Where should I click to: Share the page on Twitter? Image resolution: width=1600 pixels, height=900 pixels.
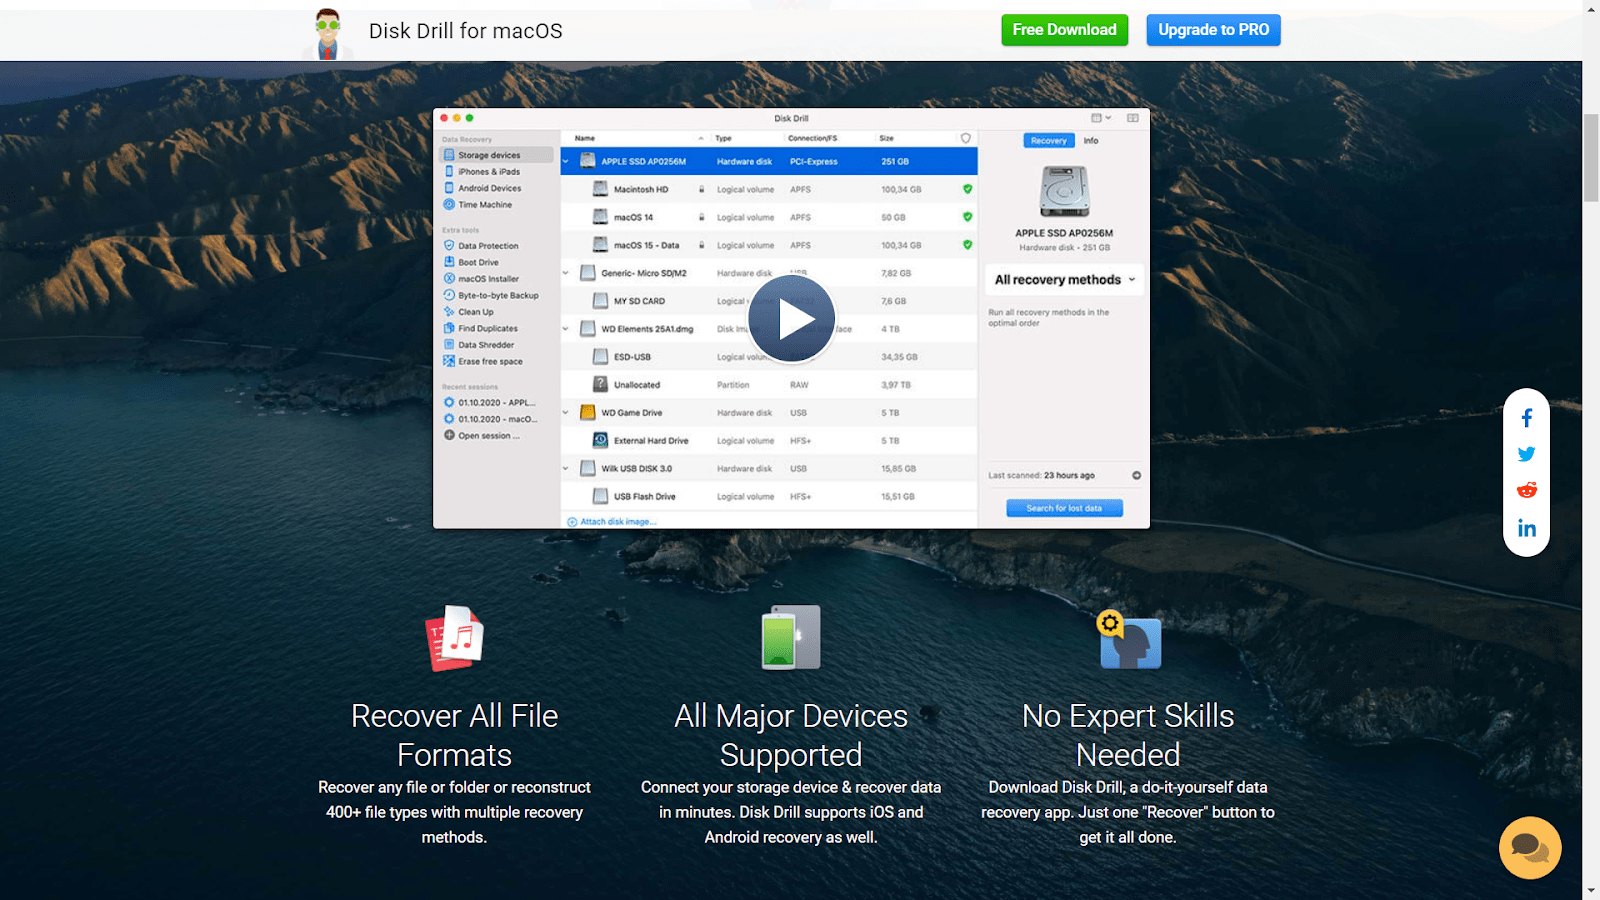click(x=1527, y=454)
